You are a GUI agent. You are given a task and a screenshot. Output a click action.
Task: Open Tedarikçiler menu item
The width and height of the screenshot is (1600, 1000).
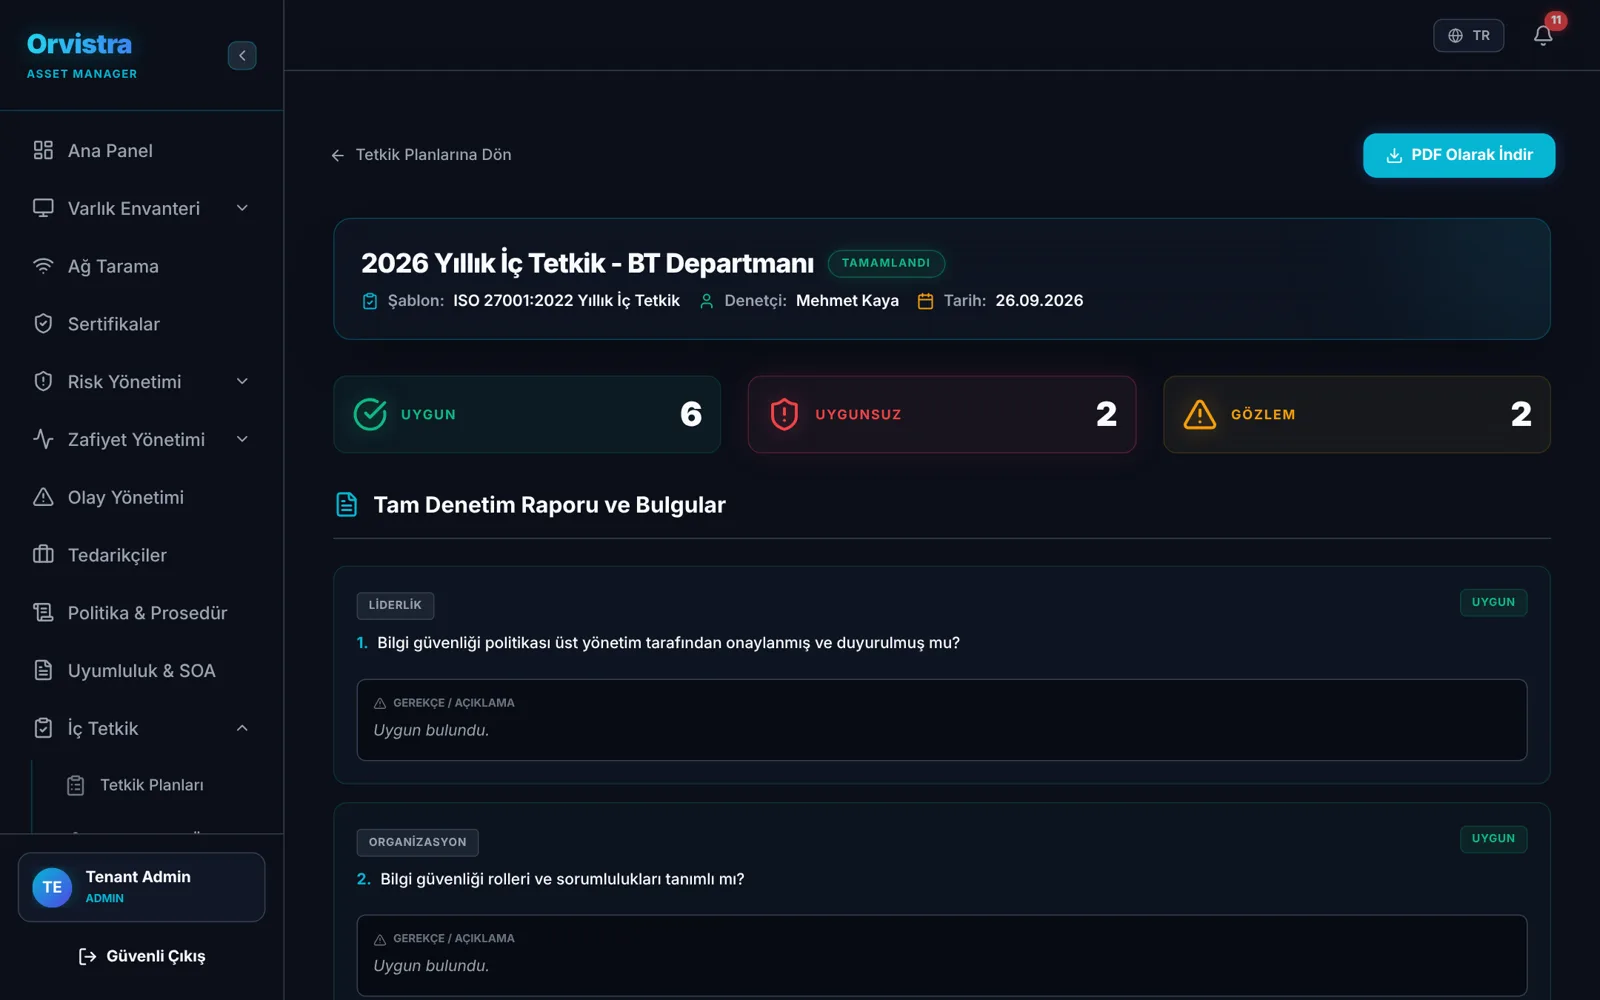tap(142, 554)
